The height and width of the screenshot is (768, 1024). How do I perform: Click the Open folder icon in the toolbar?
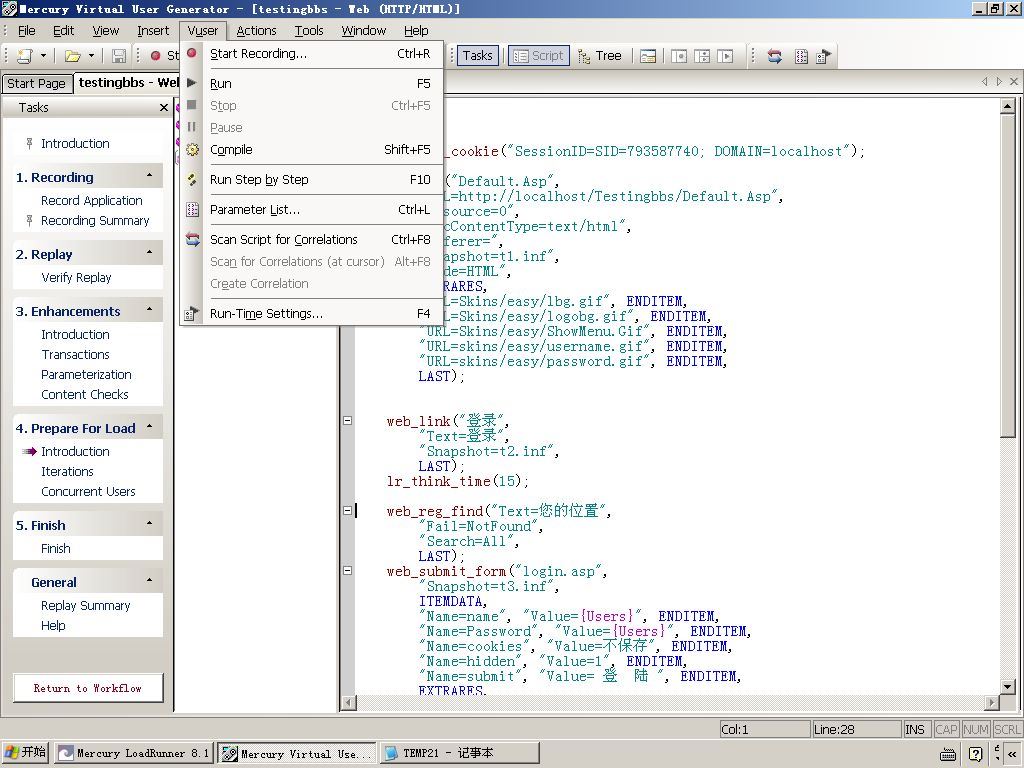[x=72, y=56]
